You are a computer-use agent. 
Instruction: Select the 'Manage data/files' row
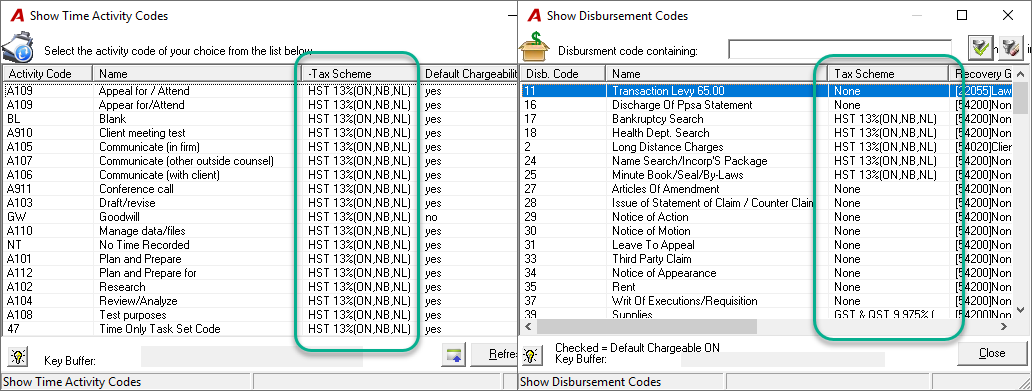tap(261, 231)
